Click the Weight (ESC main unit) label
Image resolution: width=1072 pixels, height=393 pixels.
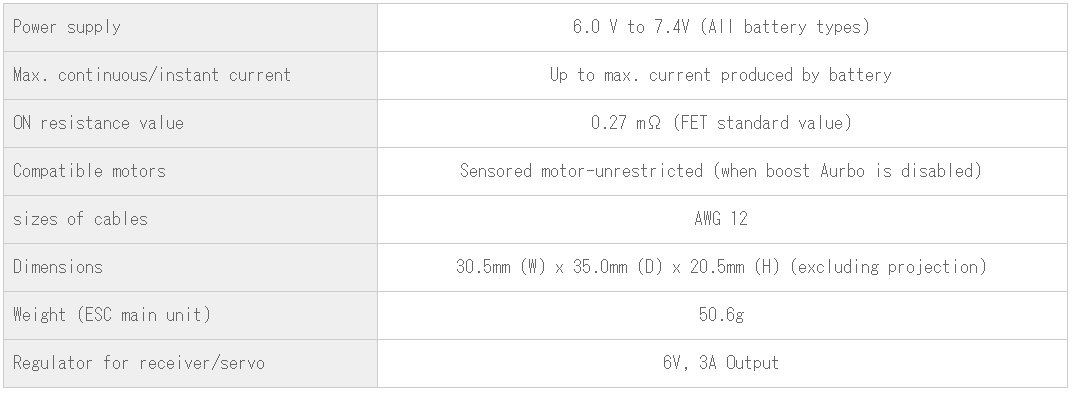coord(112,315)
